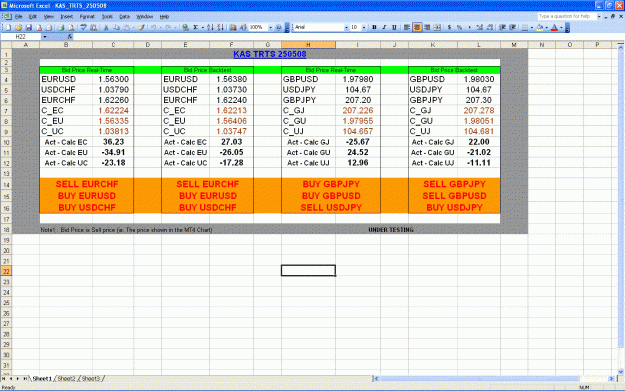
Task: Open the Name Box dropdown arrow
Action: 45,37
